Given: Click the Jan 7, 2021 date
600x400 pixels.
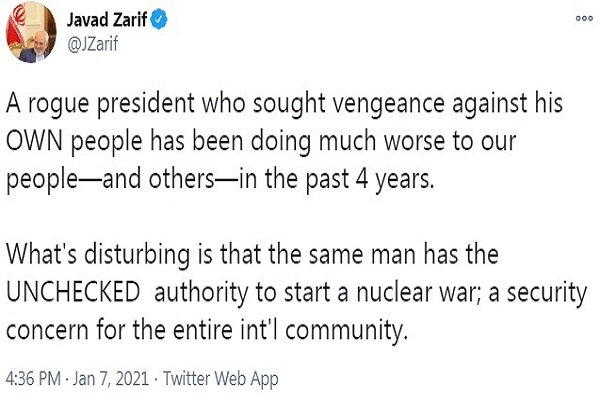Looking at the screenshot, I should pyautogui.click(x=110, y=379).
